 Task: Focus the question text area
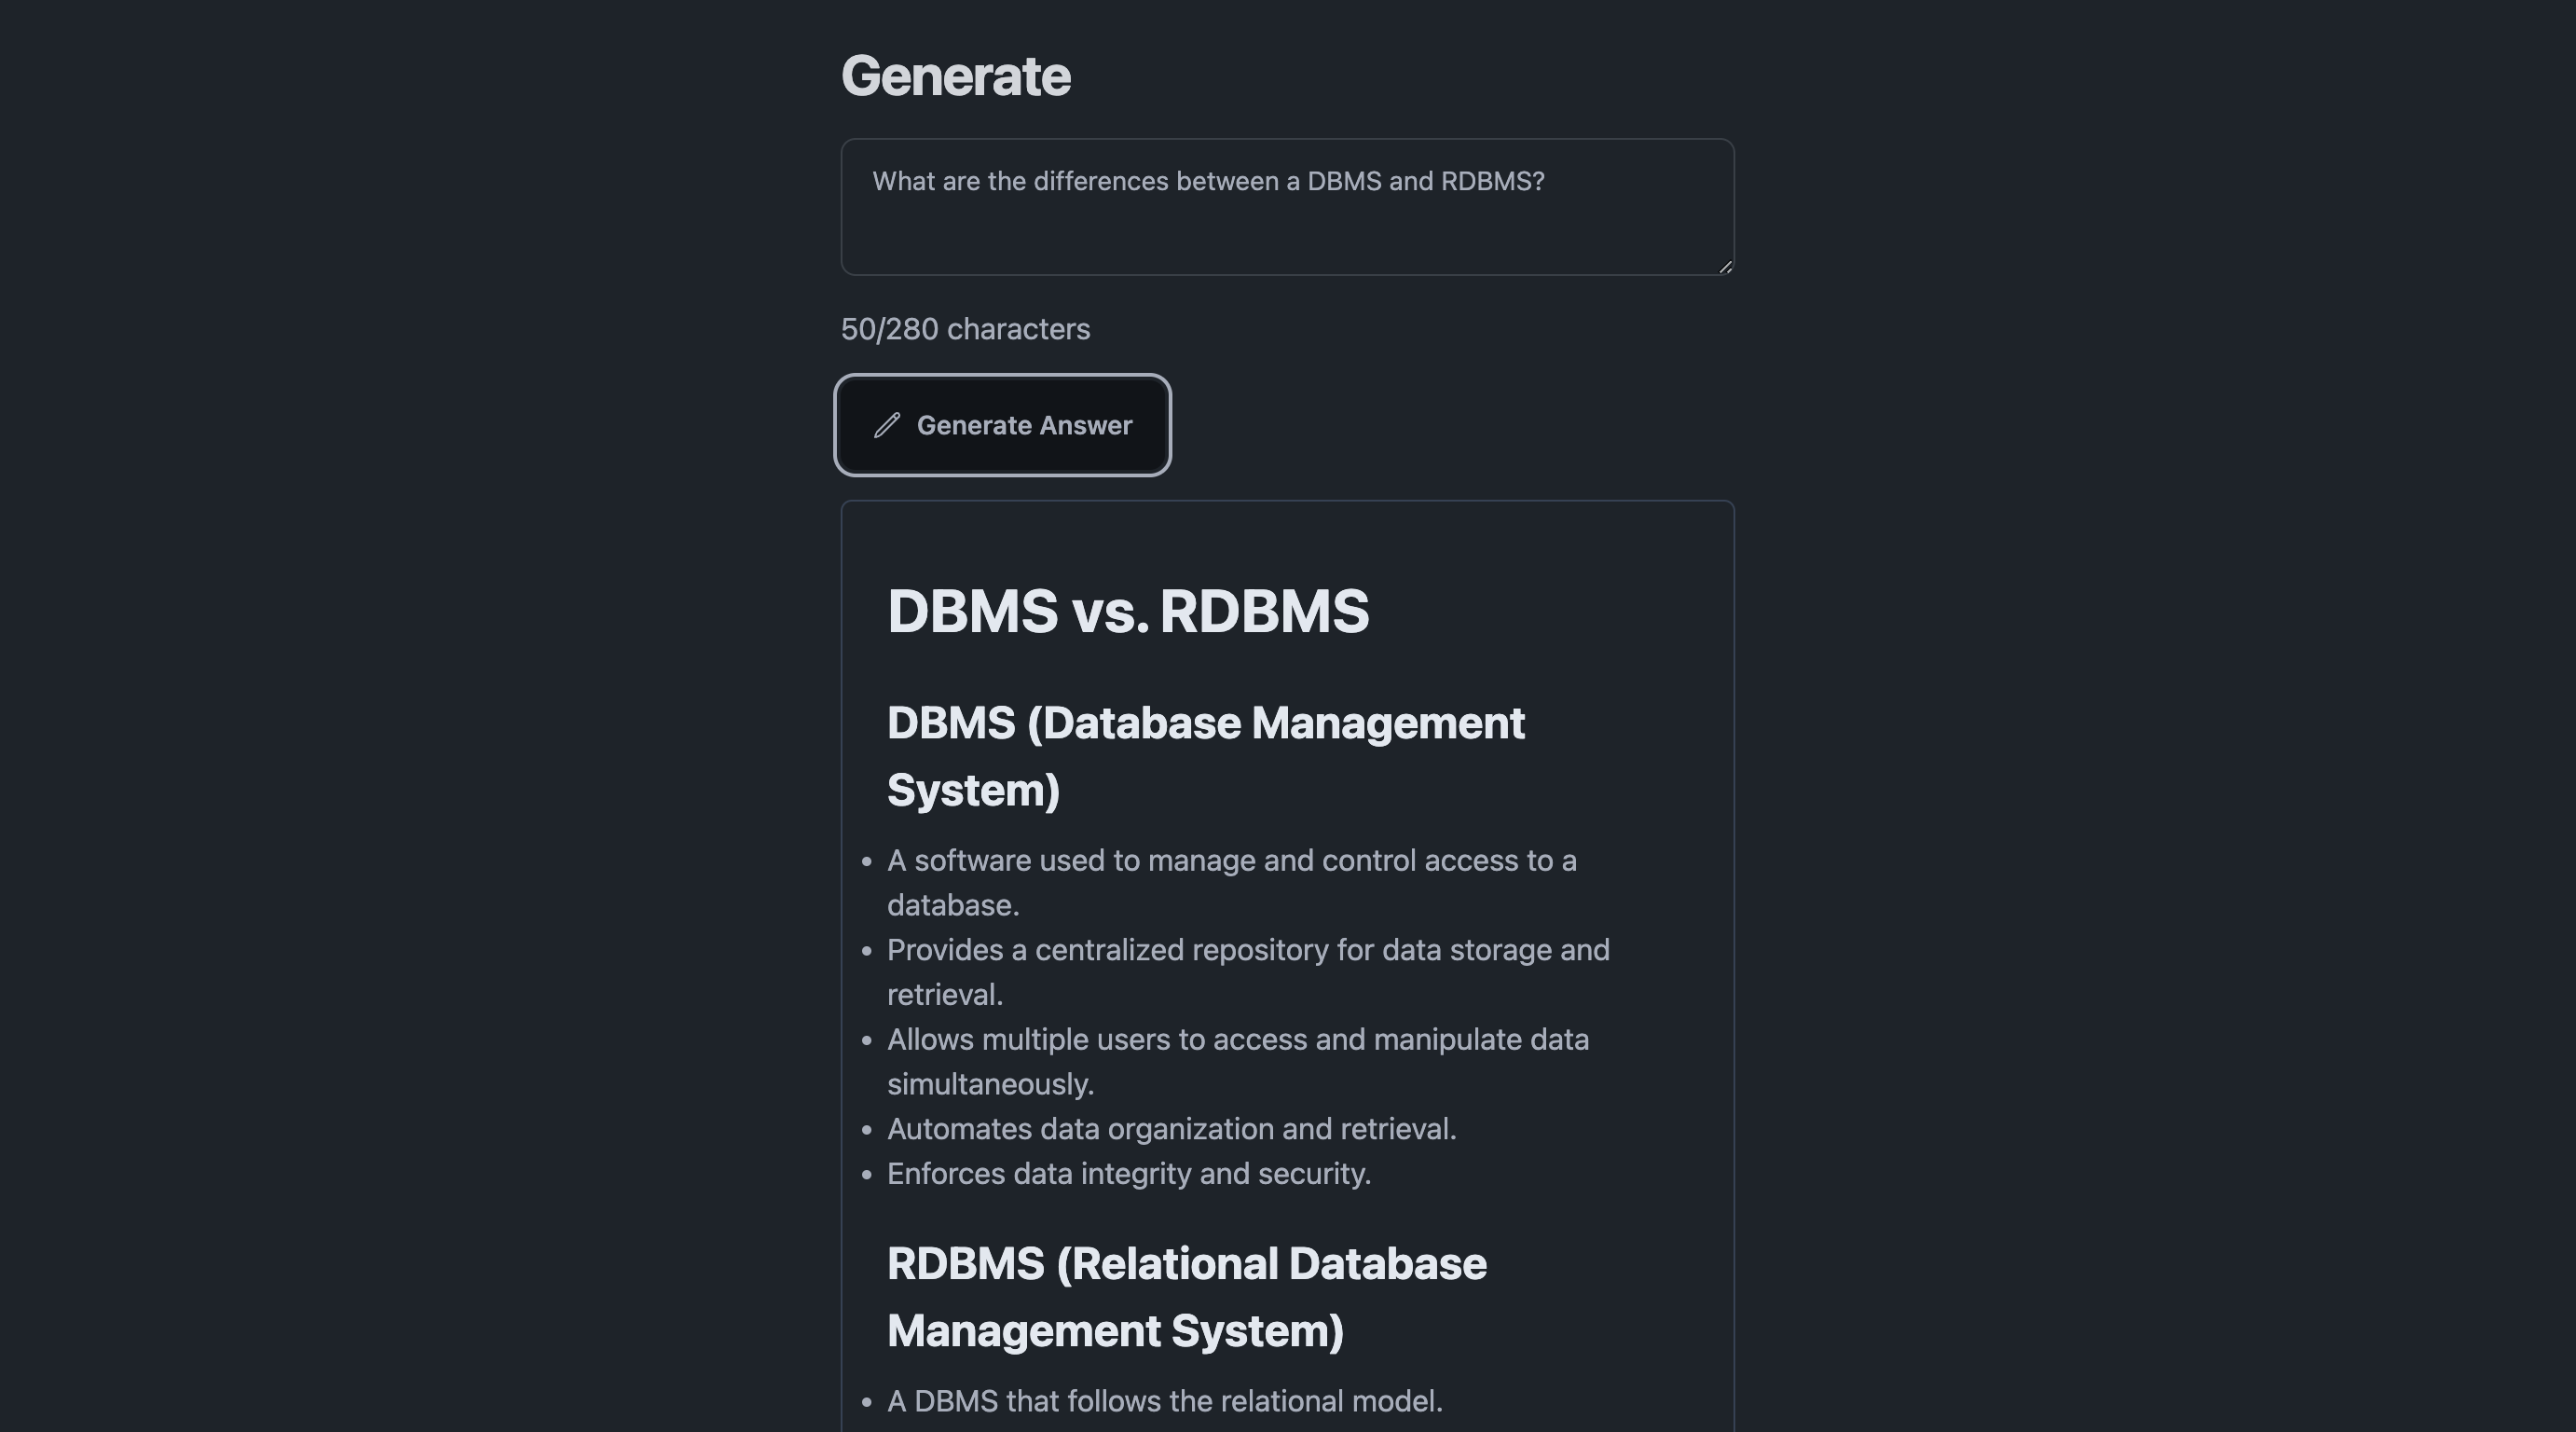(x=1286, y=207)
